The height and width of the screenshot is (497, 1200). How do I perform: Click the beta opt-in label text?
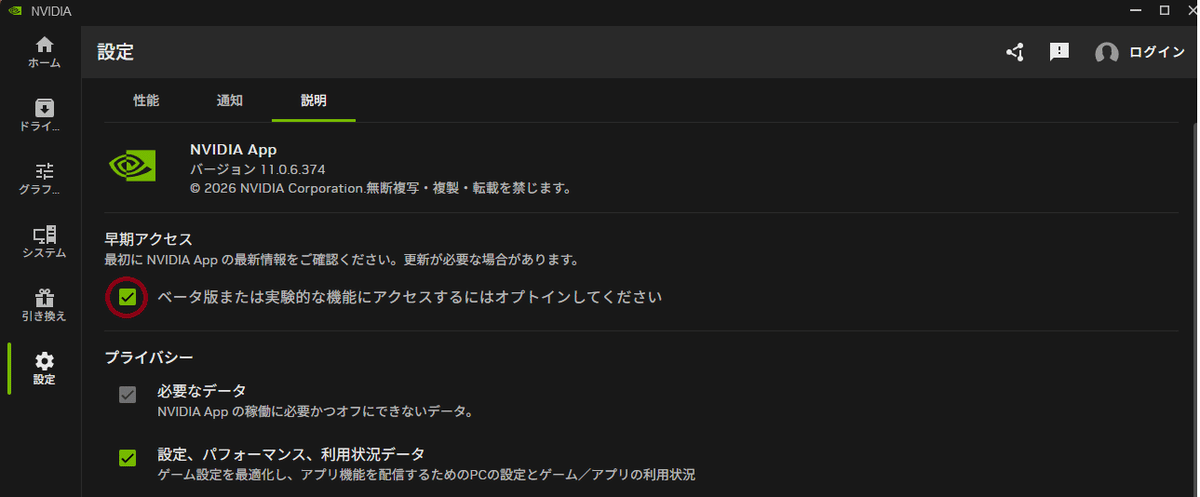(x=410, y=297)
